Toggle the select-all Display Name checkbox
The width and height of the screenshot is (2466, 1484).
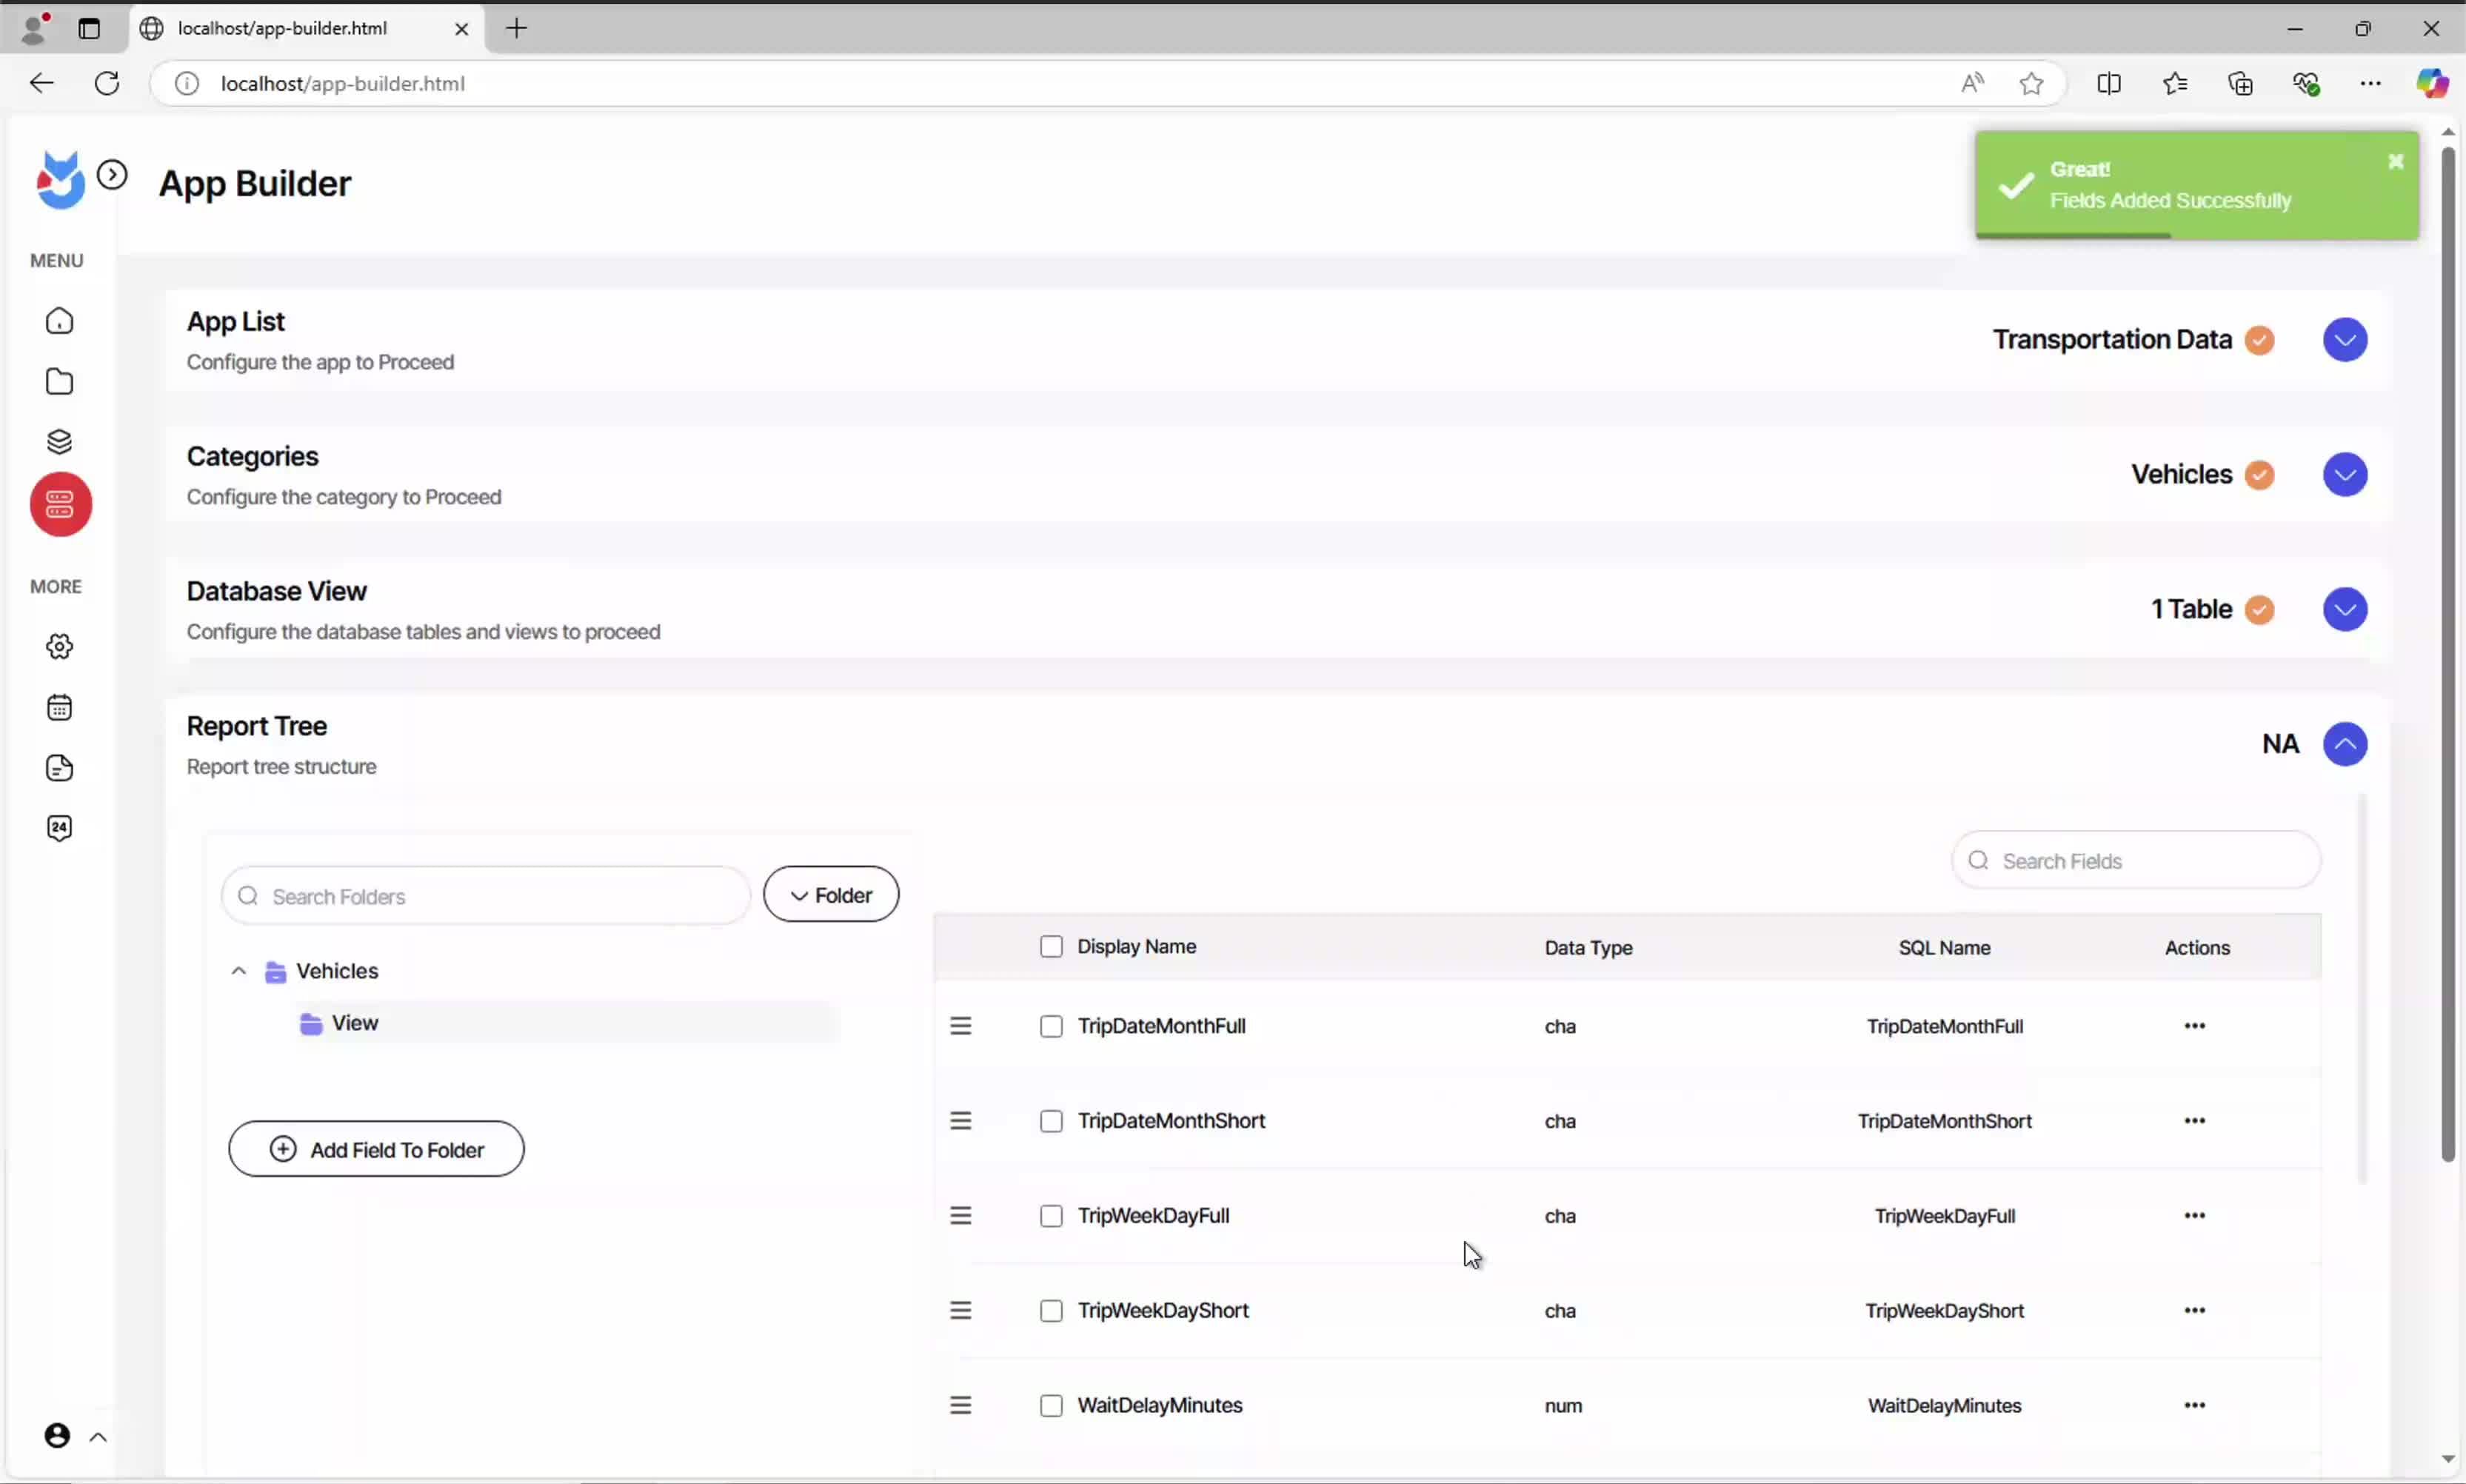coord(1050,947)
